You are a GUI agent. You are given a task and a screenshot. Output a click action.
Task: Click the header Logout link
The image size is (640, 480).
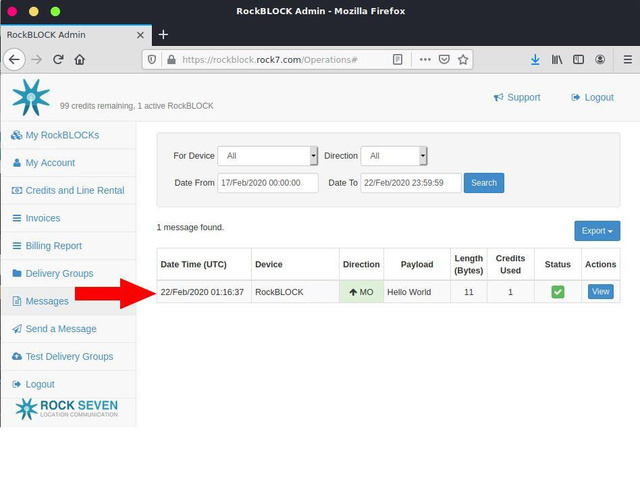pos(592,98)
